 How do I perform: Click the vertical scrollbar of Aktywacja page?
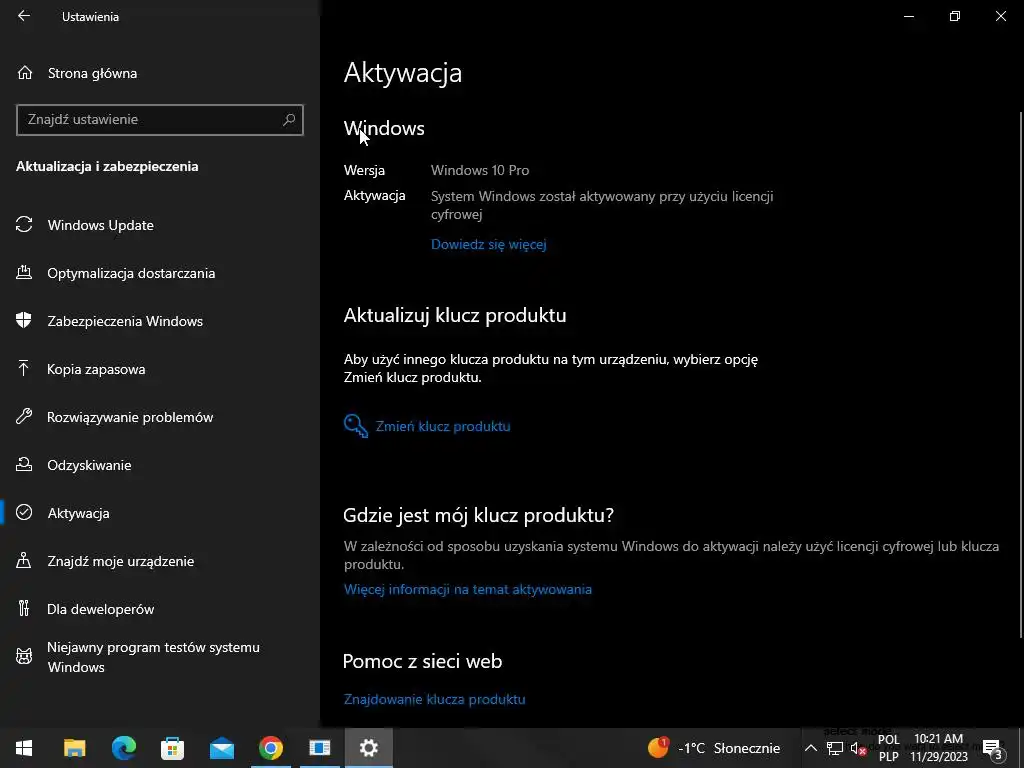(1020, 374)
